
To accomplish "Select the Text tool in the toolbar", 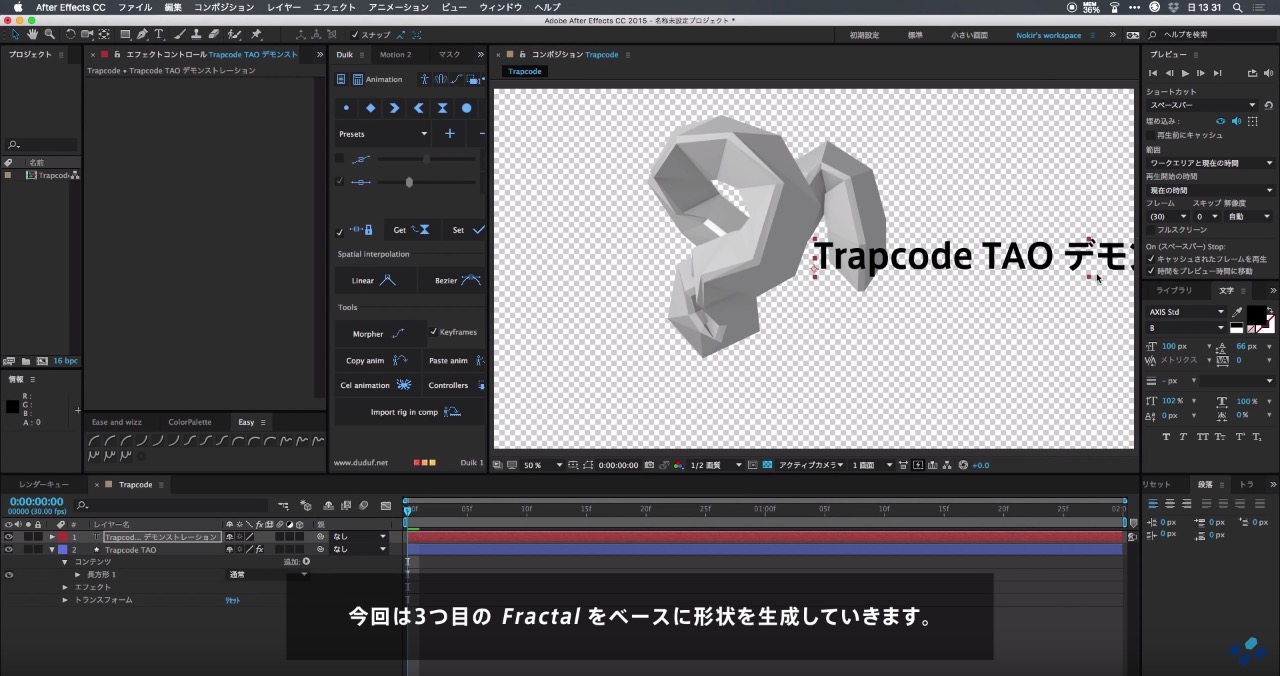I will tap(159, 34).
